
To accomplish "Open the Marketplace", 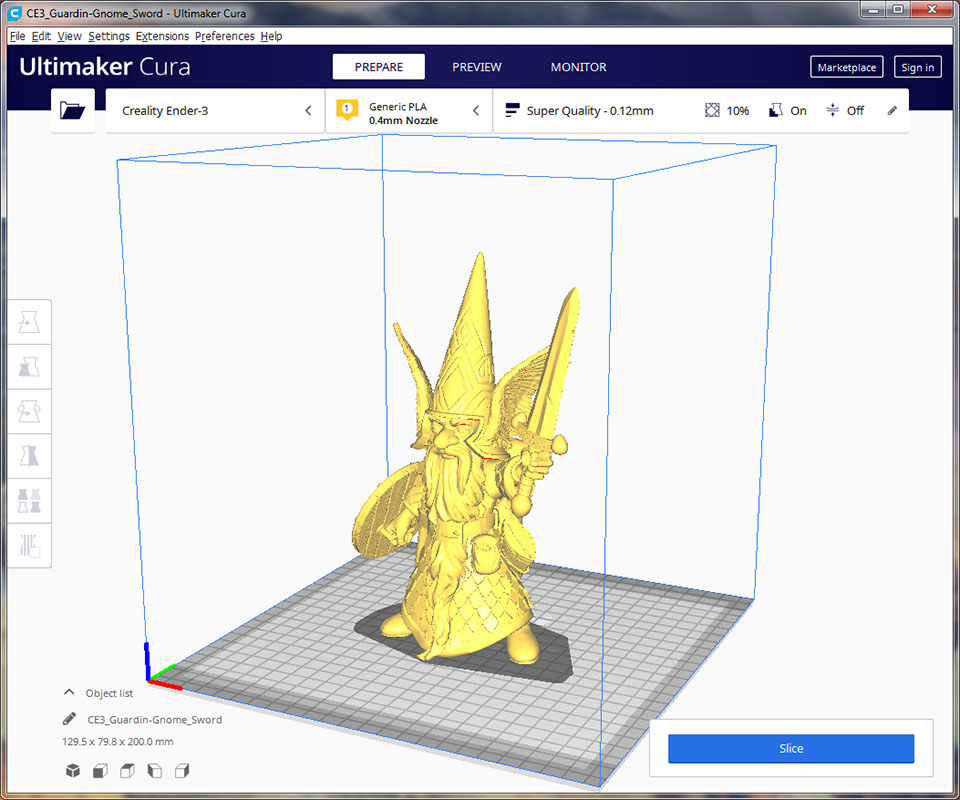I will tap(846, 67).
